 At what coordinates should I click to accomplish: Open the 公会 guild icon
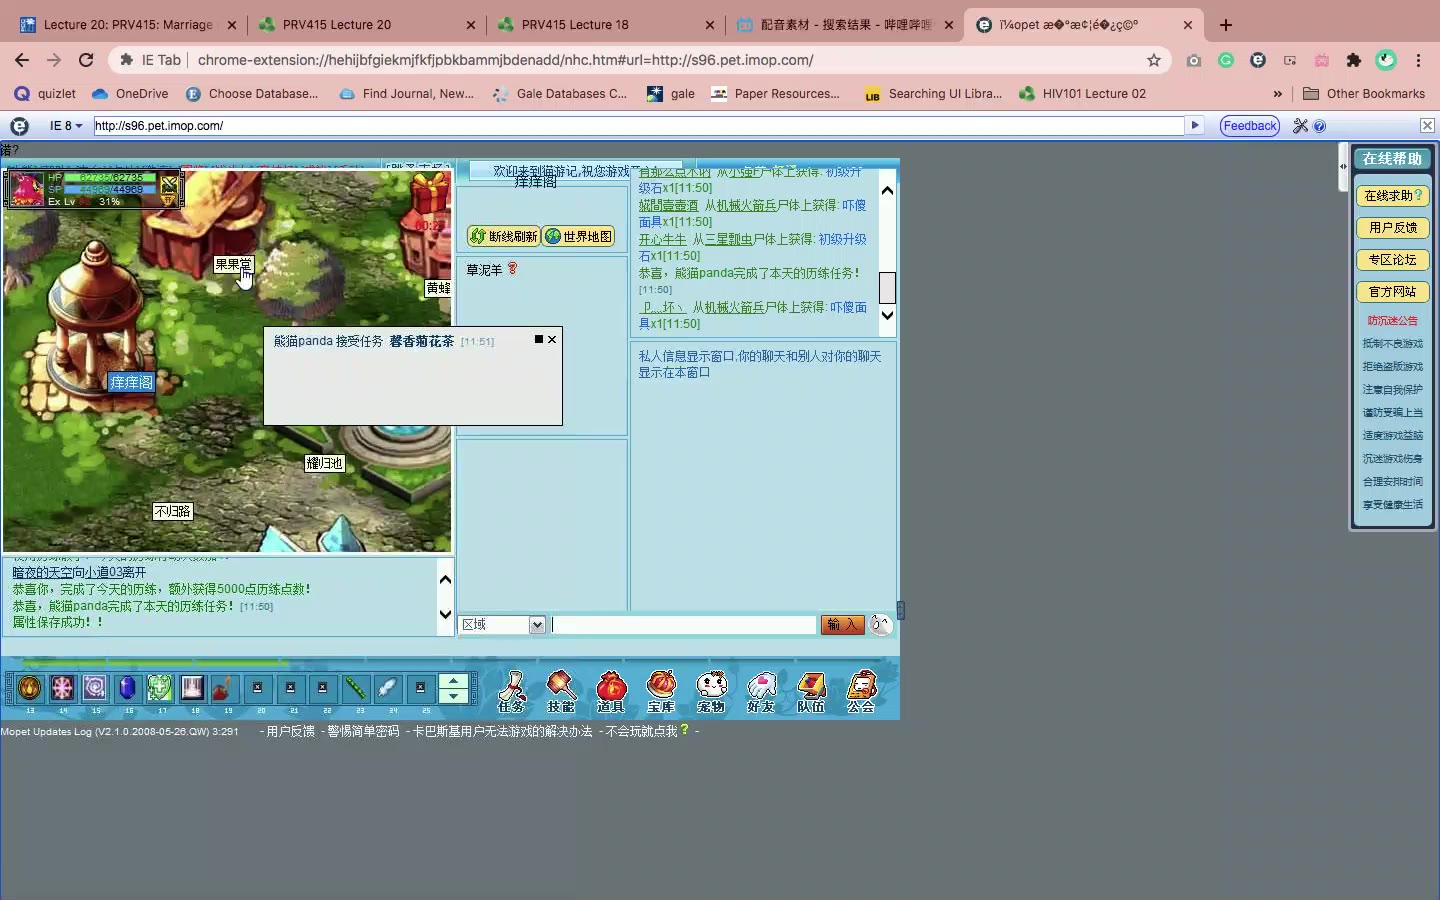(861, 690)
